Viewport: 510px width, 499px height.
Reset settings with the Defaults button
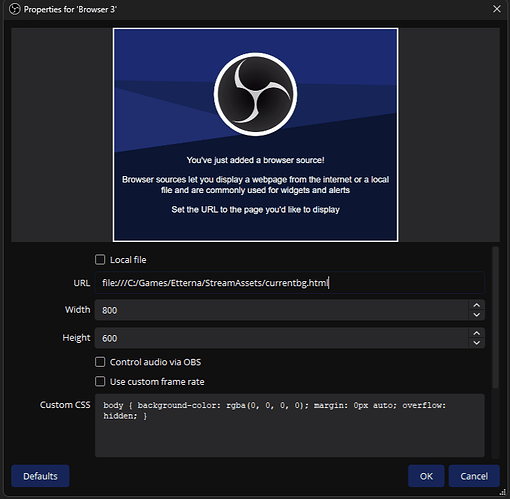click(40, 476)
